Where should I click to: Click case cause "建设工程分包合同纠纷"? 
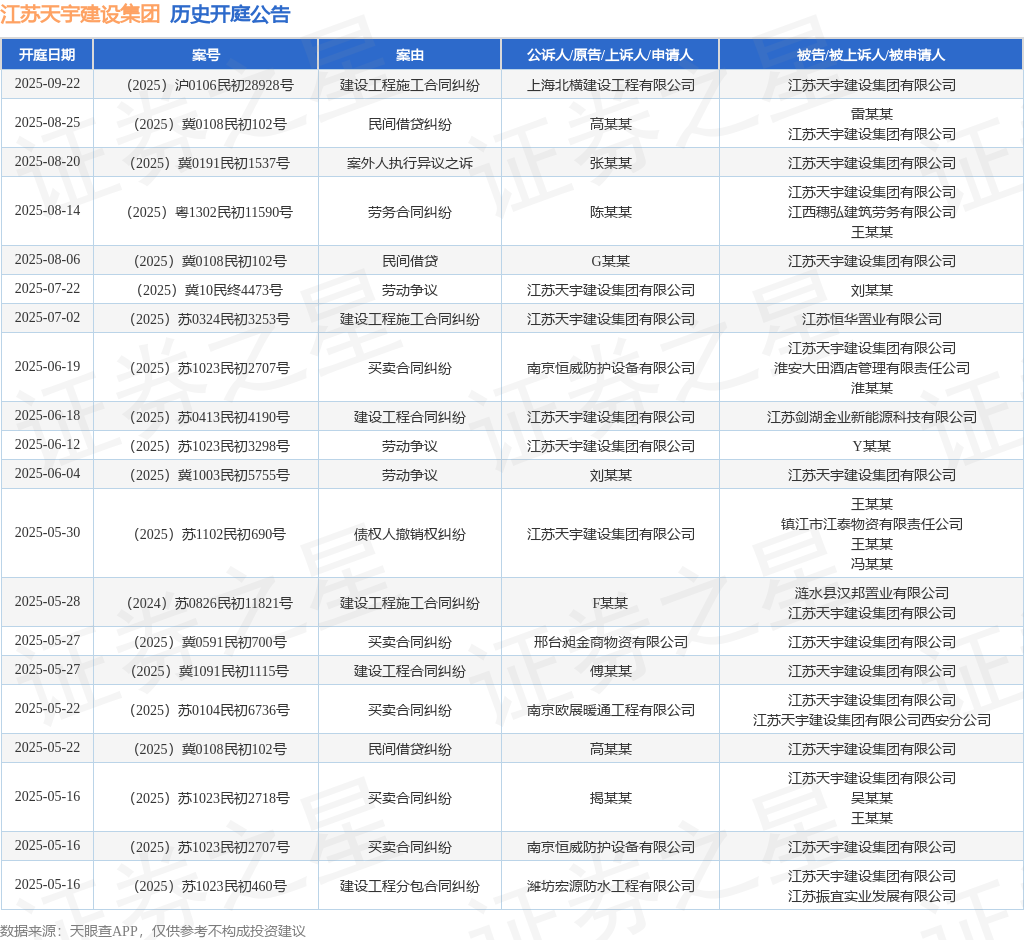point(409,886)
